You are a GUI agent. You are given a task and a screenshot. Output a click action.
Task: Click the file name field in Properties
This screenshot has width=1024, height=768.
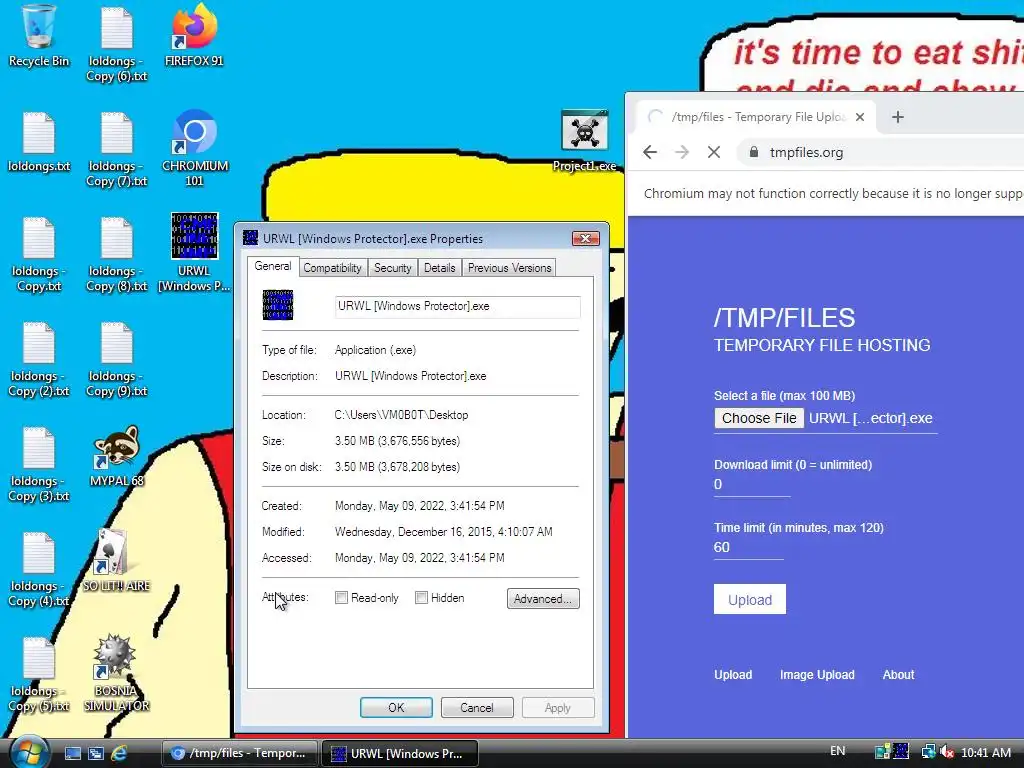457,307
